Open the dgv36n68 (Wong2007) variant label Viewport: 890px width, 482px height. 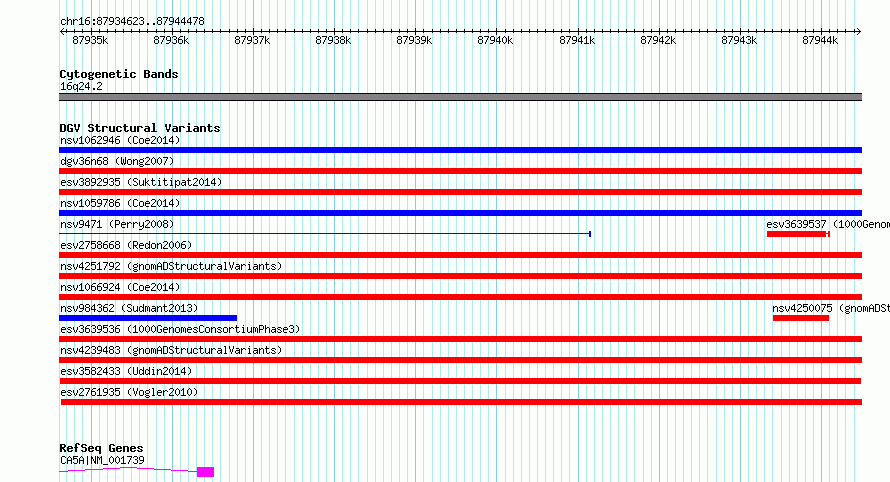117,161
